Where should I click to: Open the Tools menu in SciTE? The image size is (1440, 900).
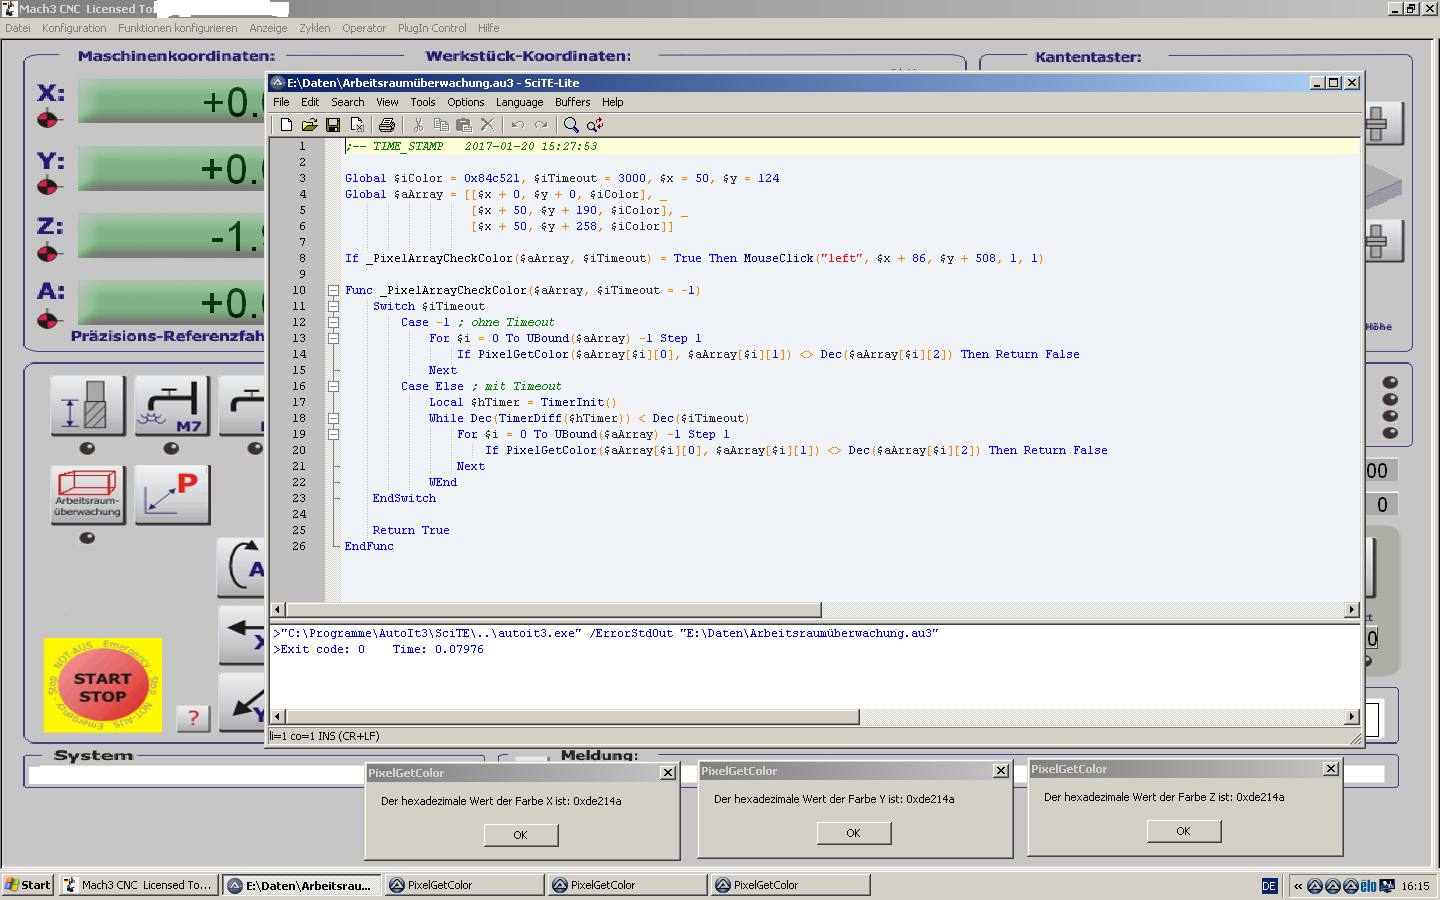pos(422,102)
